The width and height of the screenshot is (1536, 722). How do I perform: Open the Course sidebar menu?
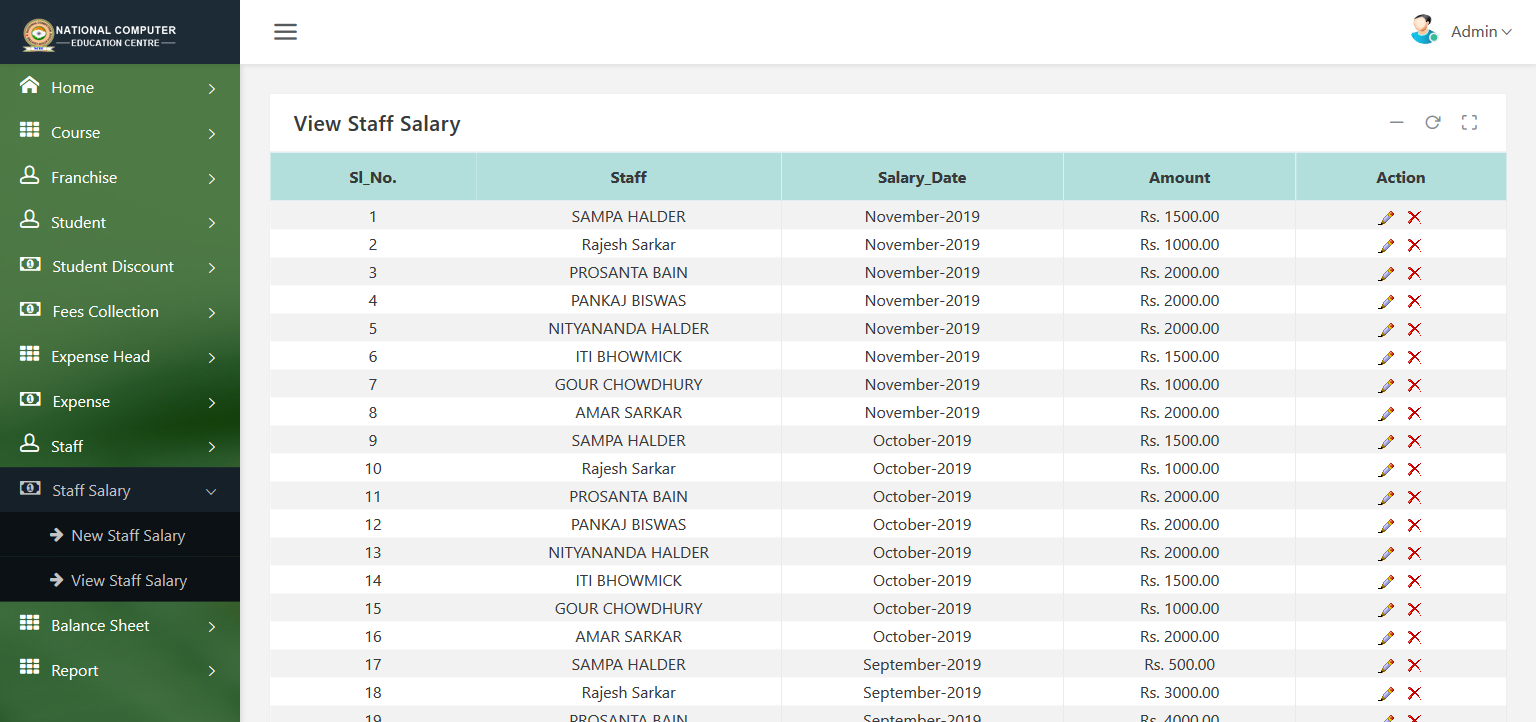click(120, 132)
